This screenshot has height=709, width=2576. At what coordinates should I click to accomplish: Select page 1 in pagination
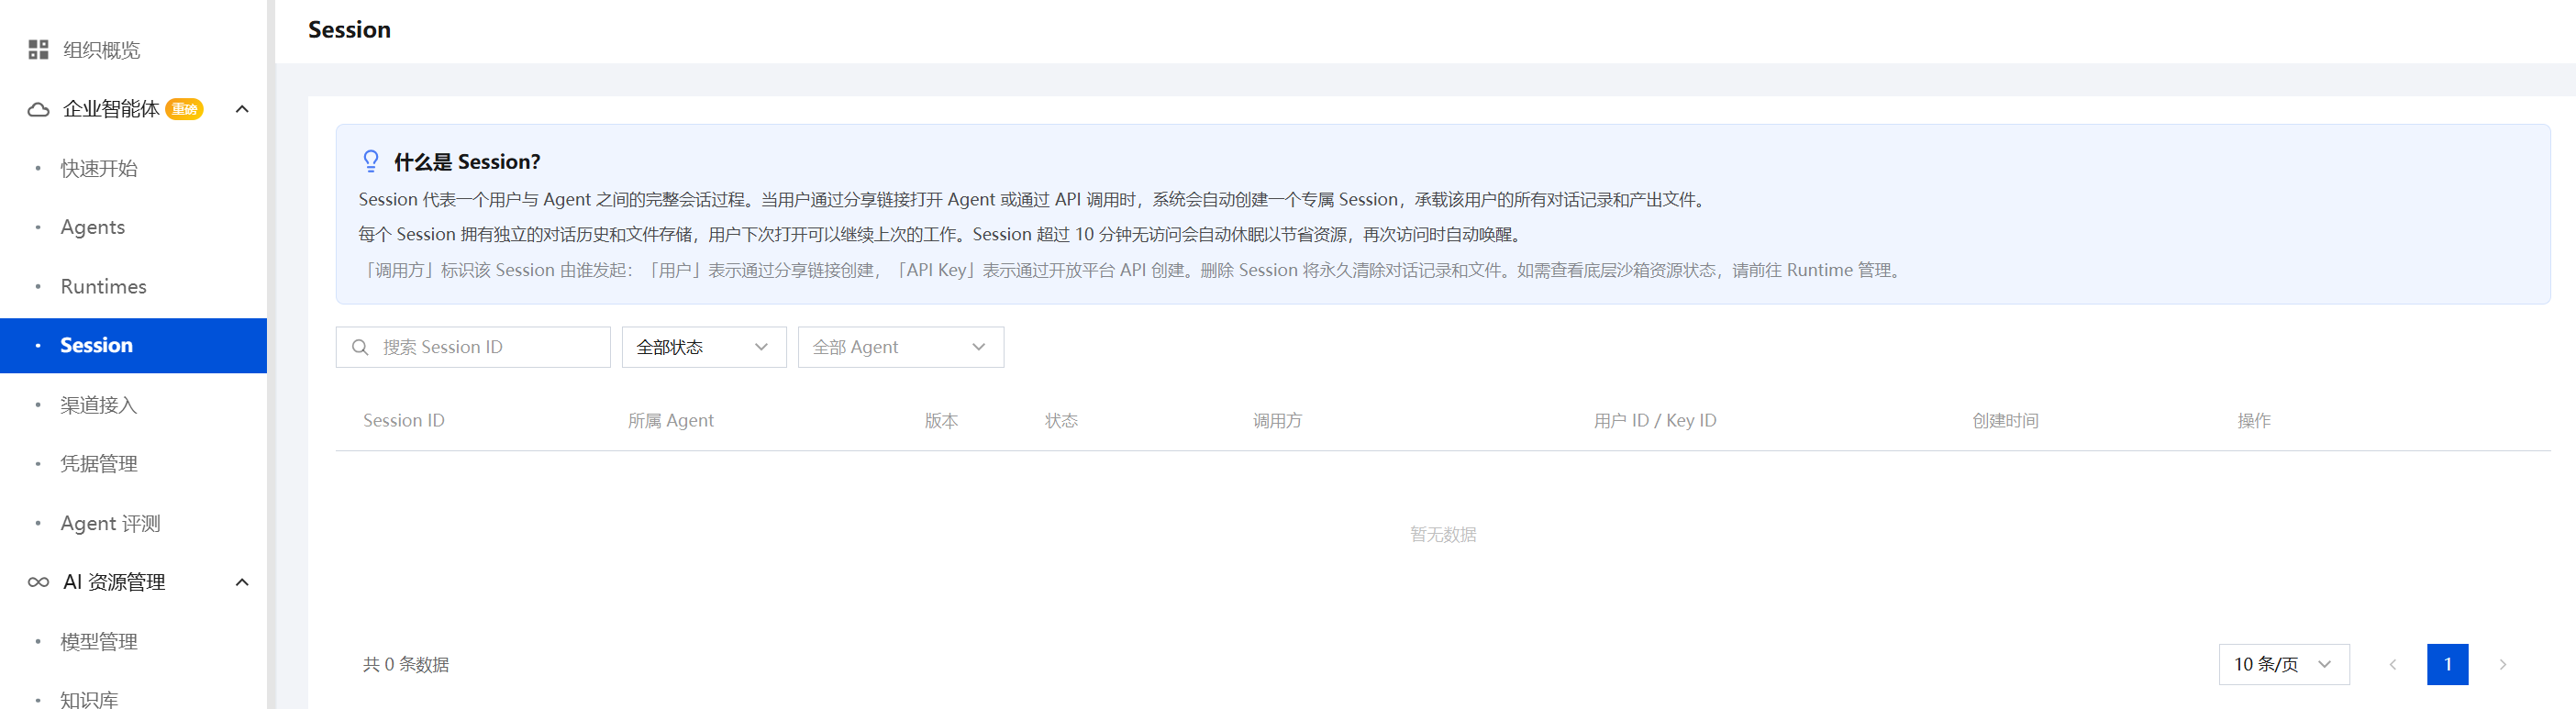(2447, 664)
